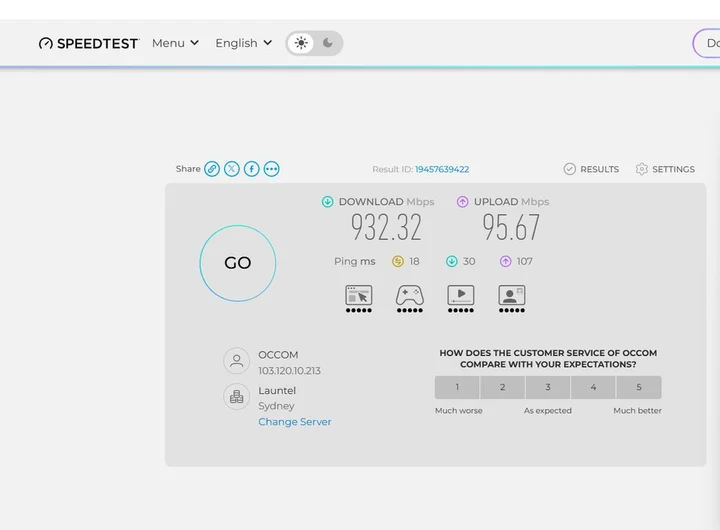The height and width of the screenshot is (530, 720).
Task: Click the upload ping value 107
Action: [524, 261]
